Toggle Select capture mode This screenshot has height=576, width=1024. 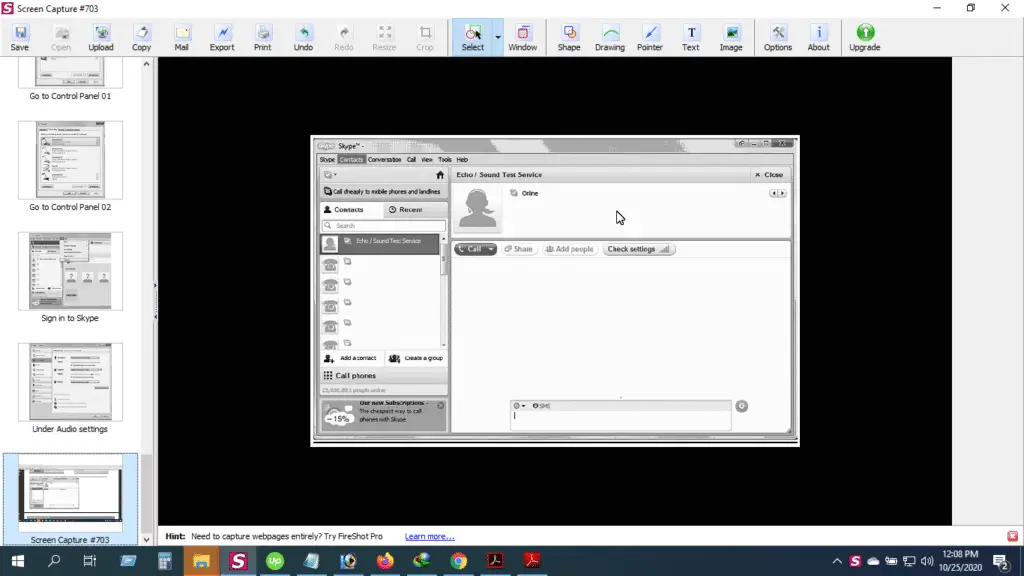(x=472, y=37)
